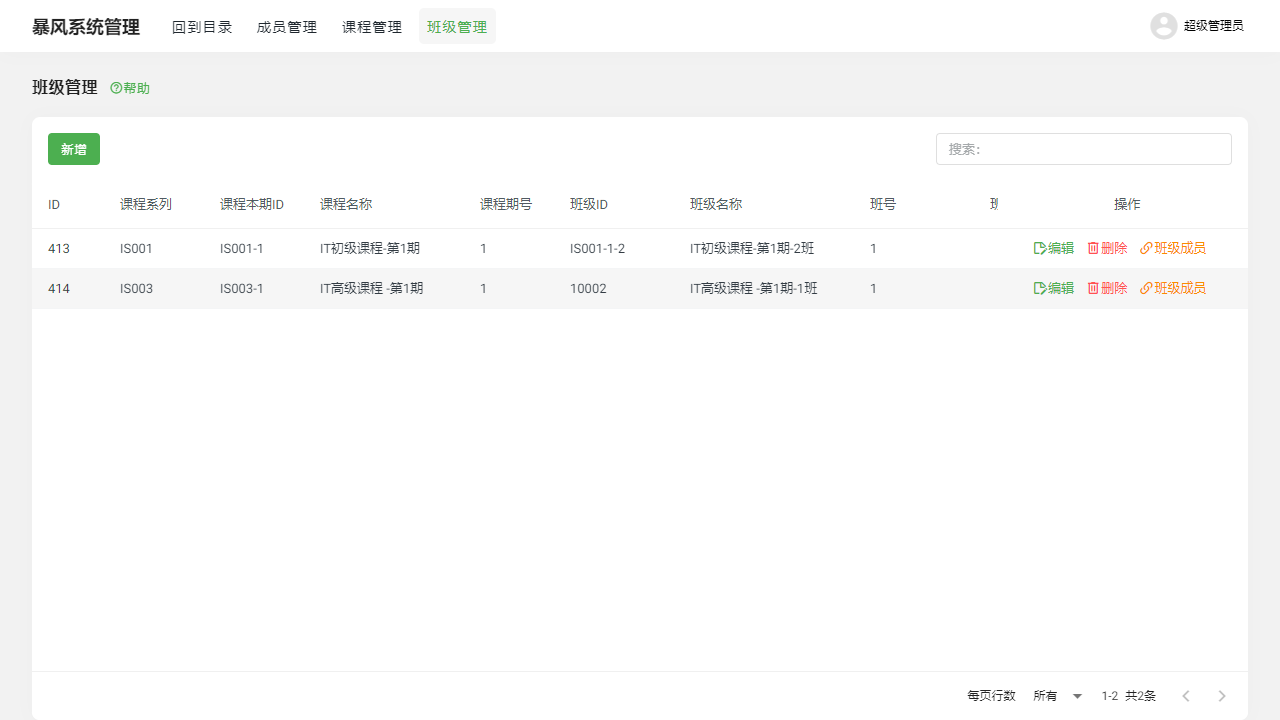Click the delete icon on row 414
The image size is (1280, 720).
tap(1092, 288)
